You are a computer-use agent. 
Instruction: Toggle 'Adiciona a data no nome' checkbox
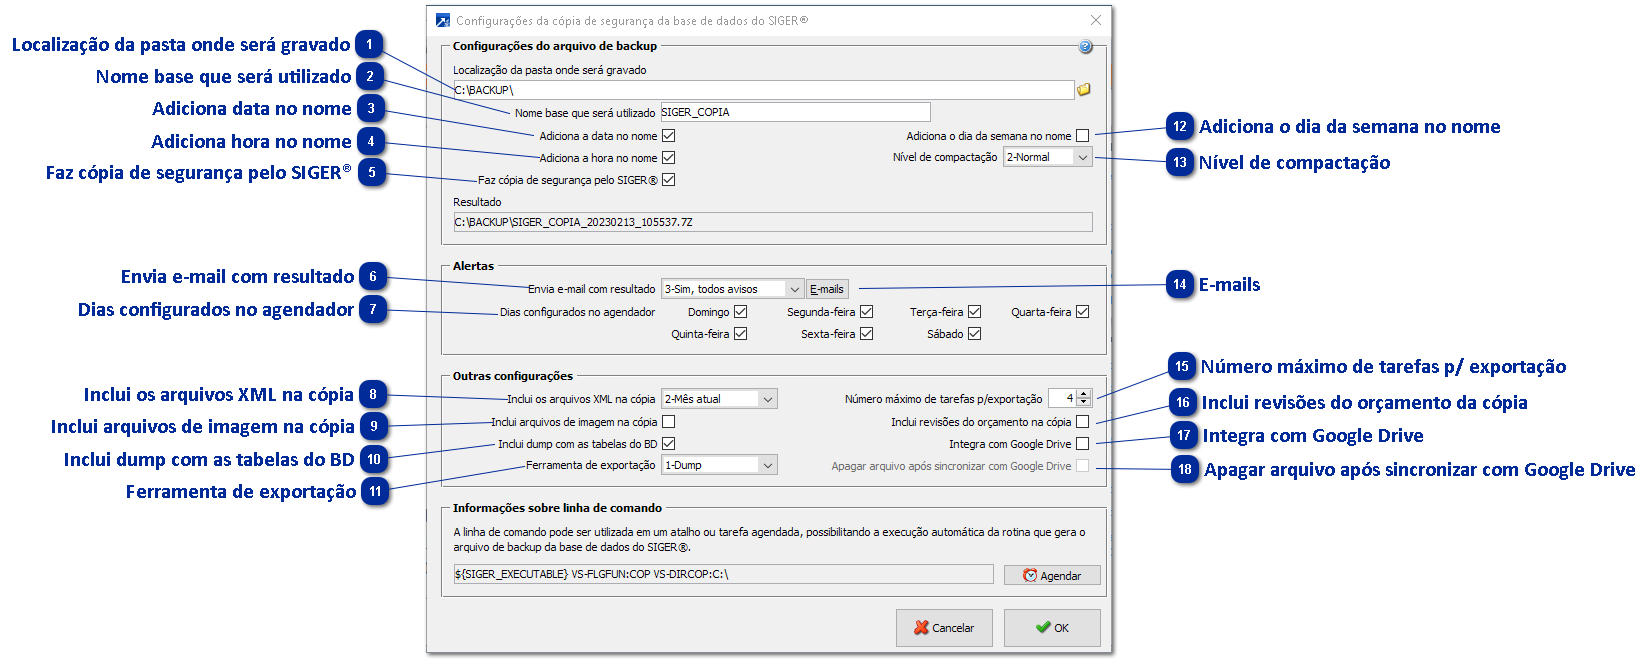pos(669,136)
